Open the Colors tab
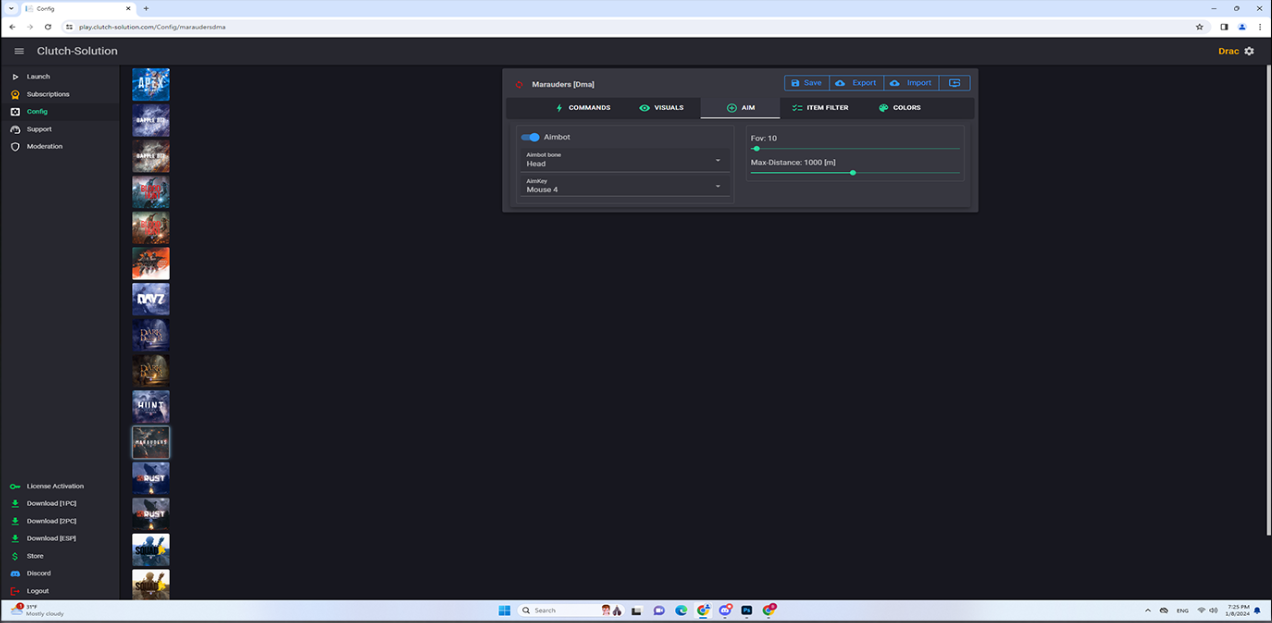The width and height of the screenshot is (1272, 623). [900, 108]
